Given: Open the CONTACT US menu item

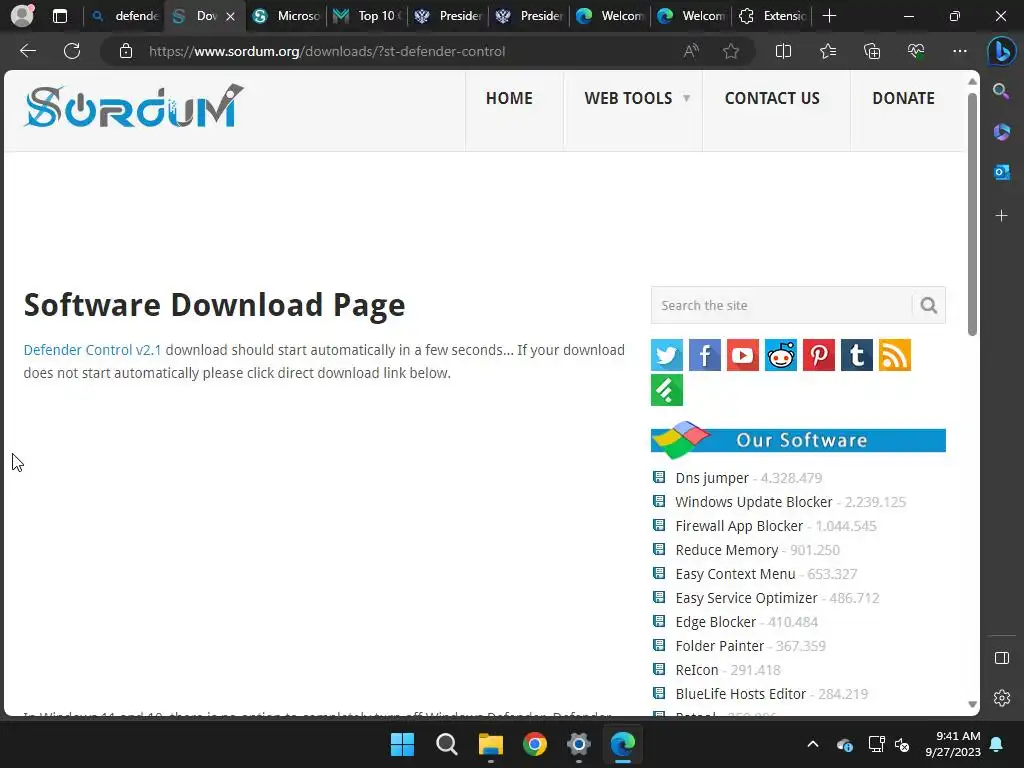Looking at the screenshot, I should (772, 98).
